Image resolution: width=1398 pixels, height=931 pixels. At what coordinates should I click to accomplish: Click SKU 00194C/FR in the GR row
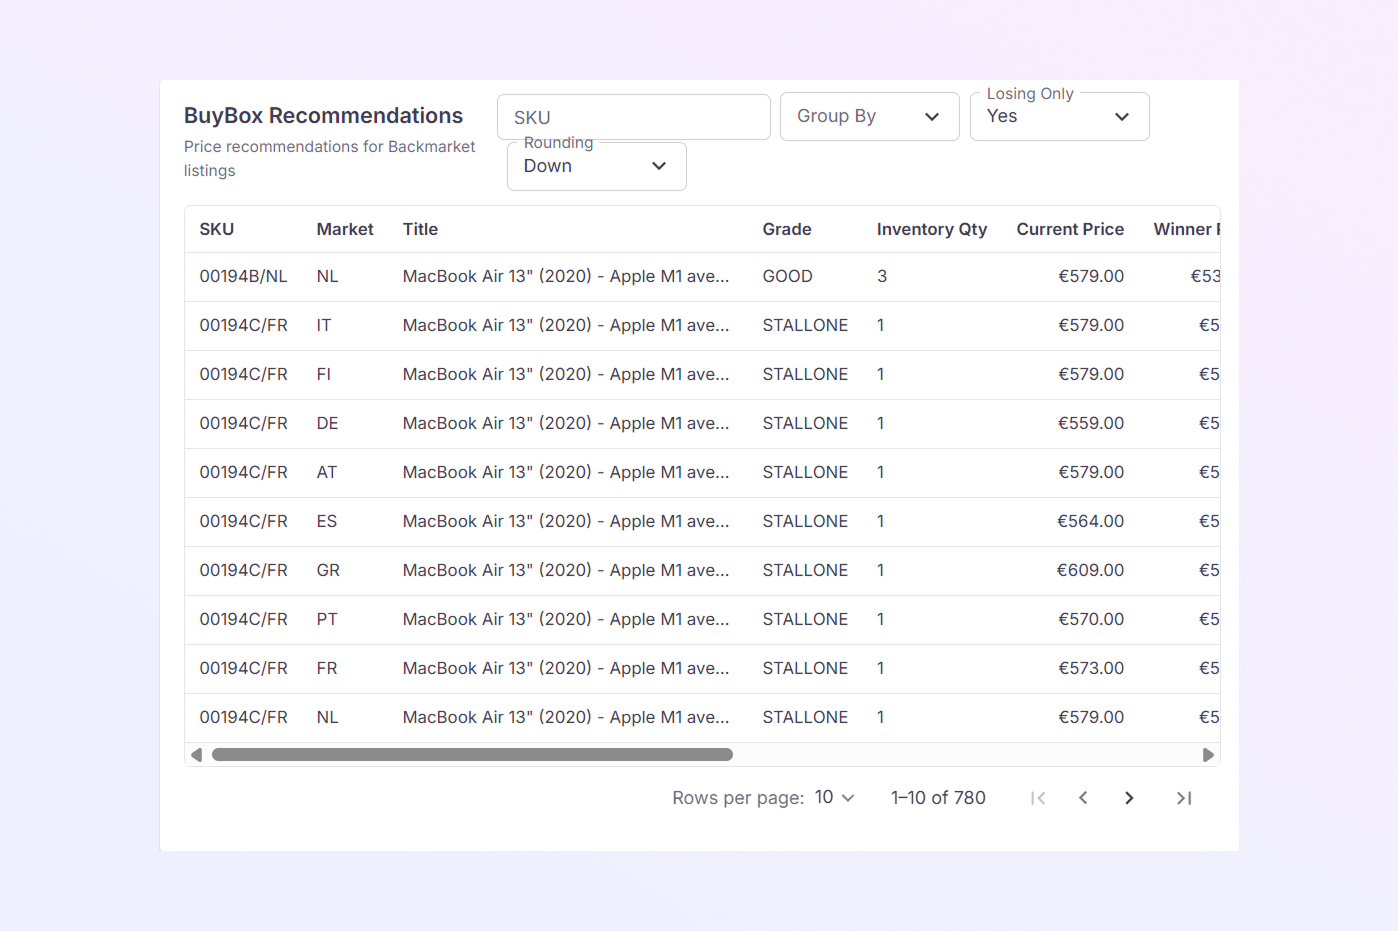point(243,570)
